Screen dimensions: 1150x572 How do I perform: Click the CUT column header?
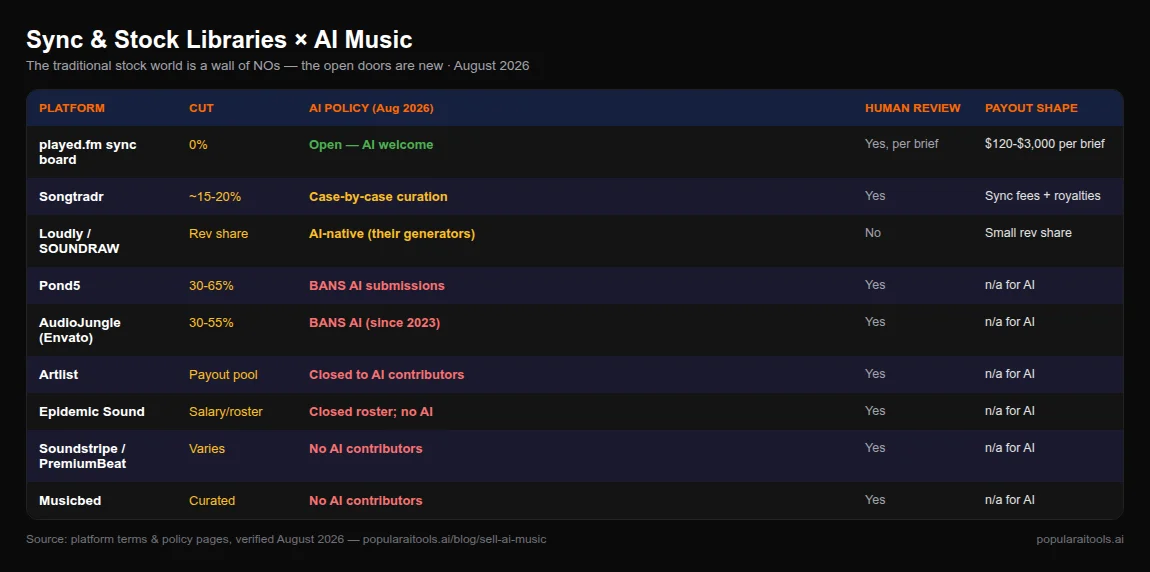[x=202, y=108]
